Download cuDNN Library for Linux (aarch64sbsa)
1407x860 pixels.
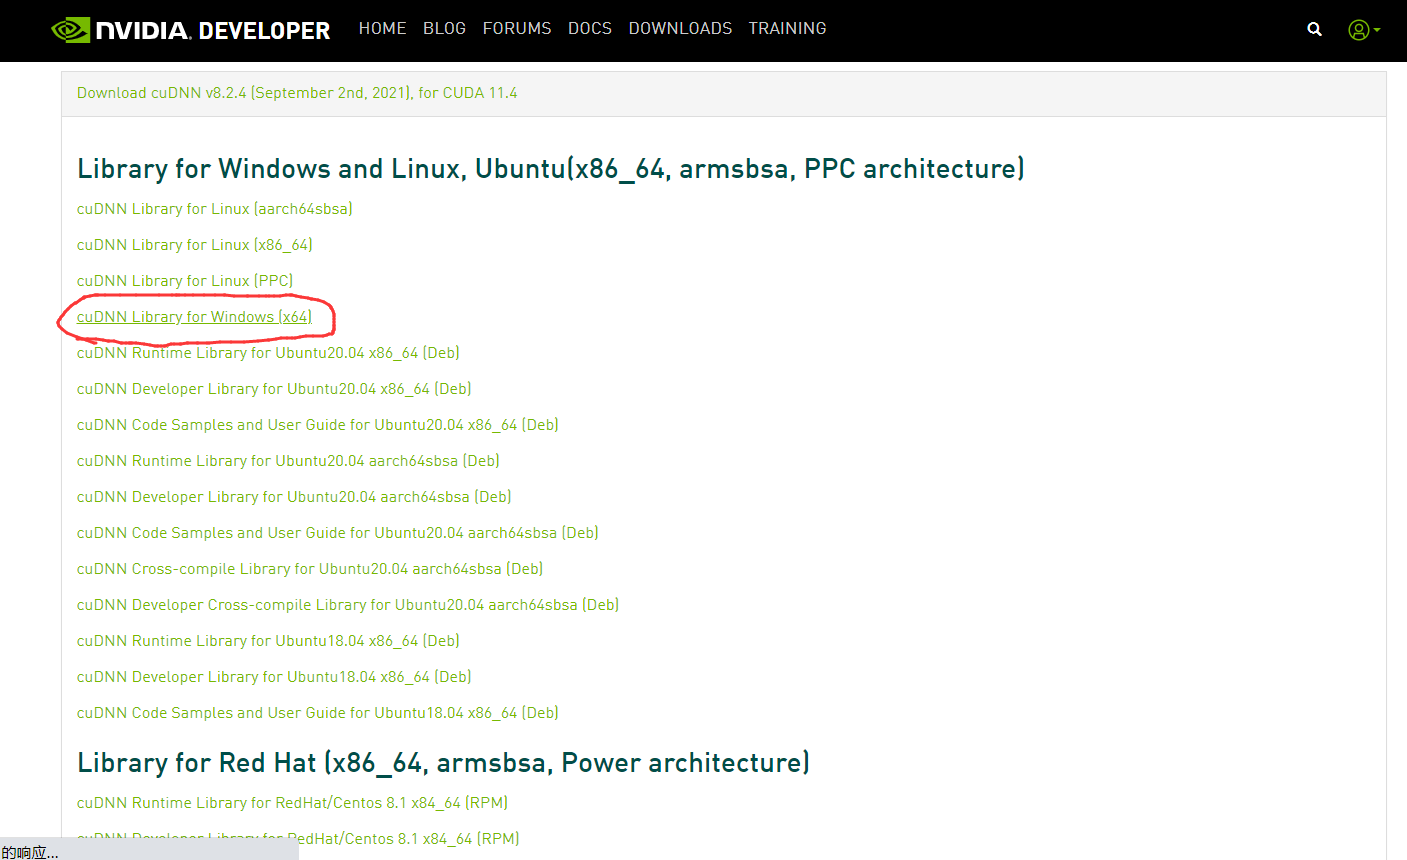(x=215, y=209)
